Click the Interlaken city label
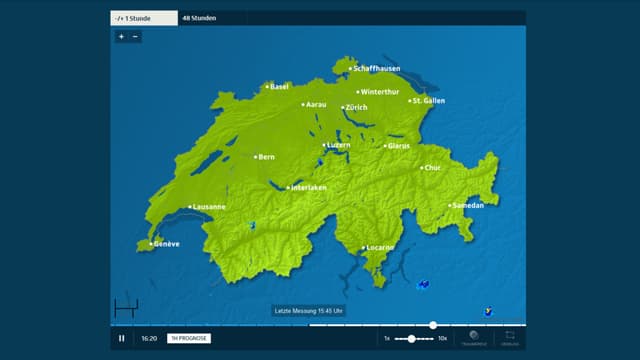Screen dimensions: 640x360 tap(309, 188)
